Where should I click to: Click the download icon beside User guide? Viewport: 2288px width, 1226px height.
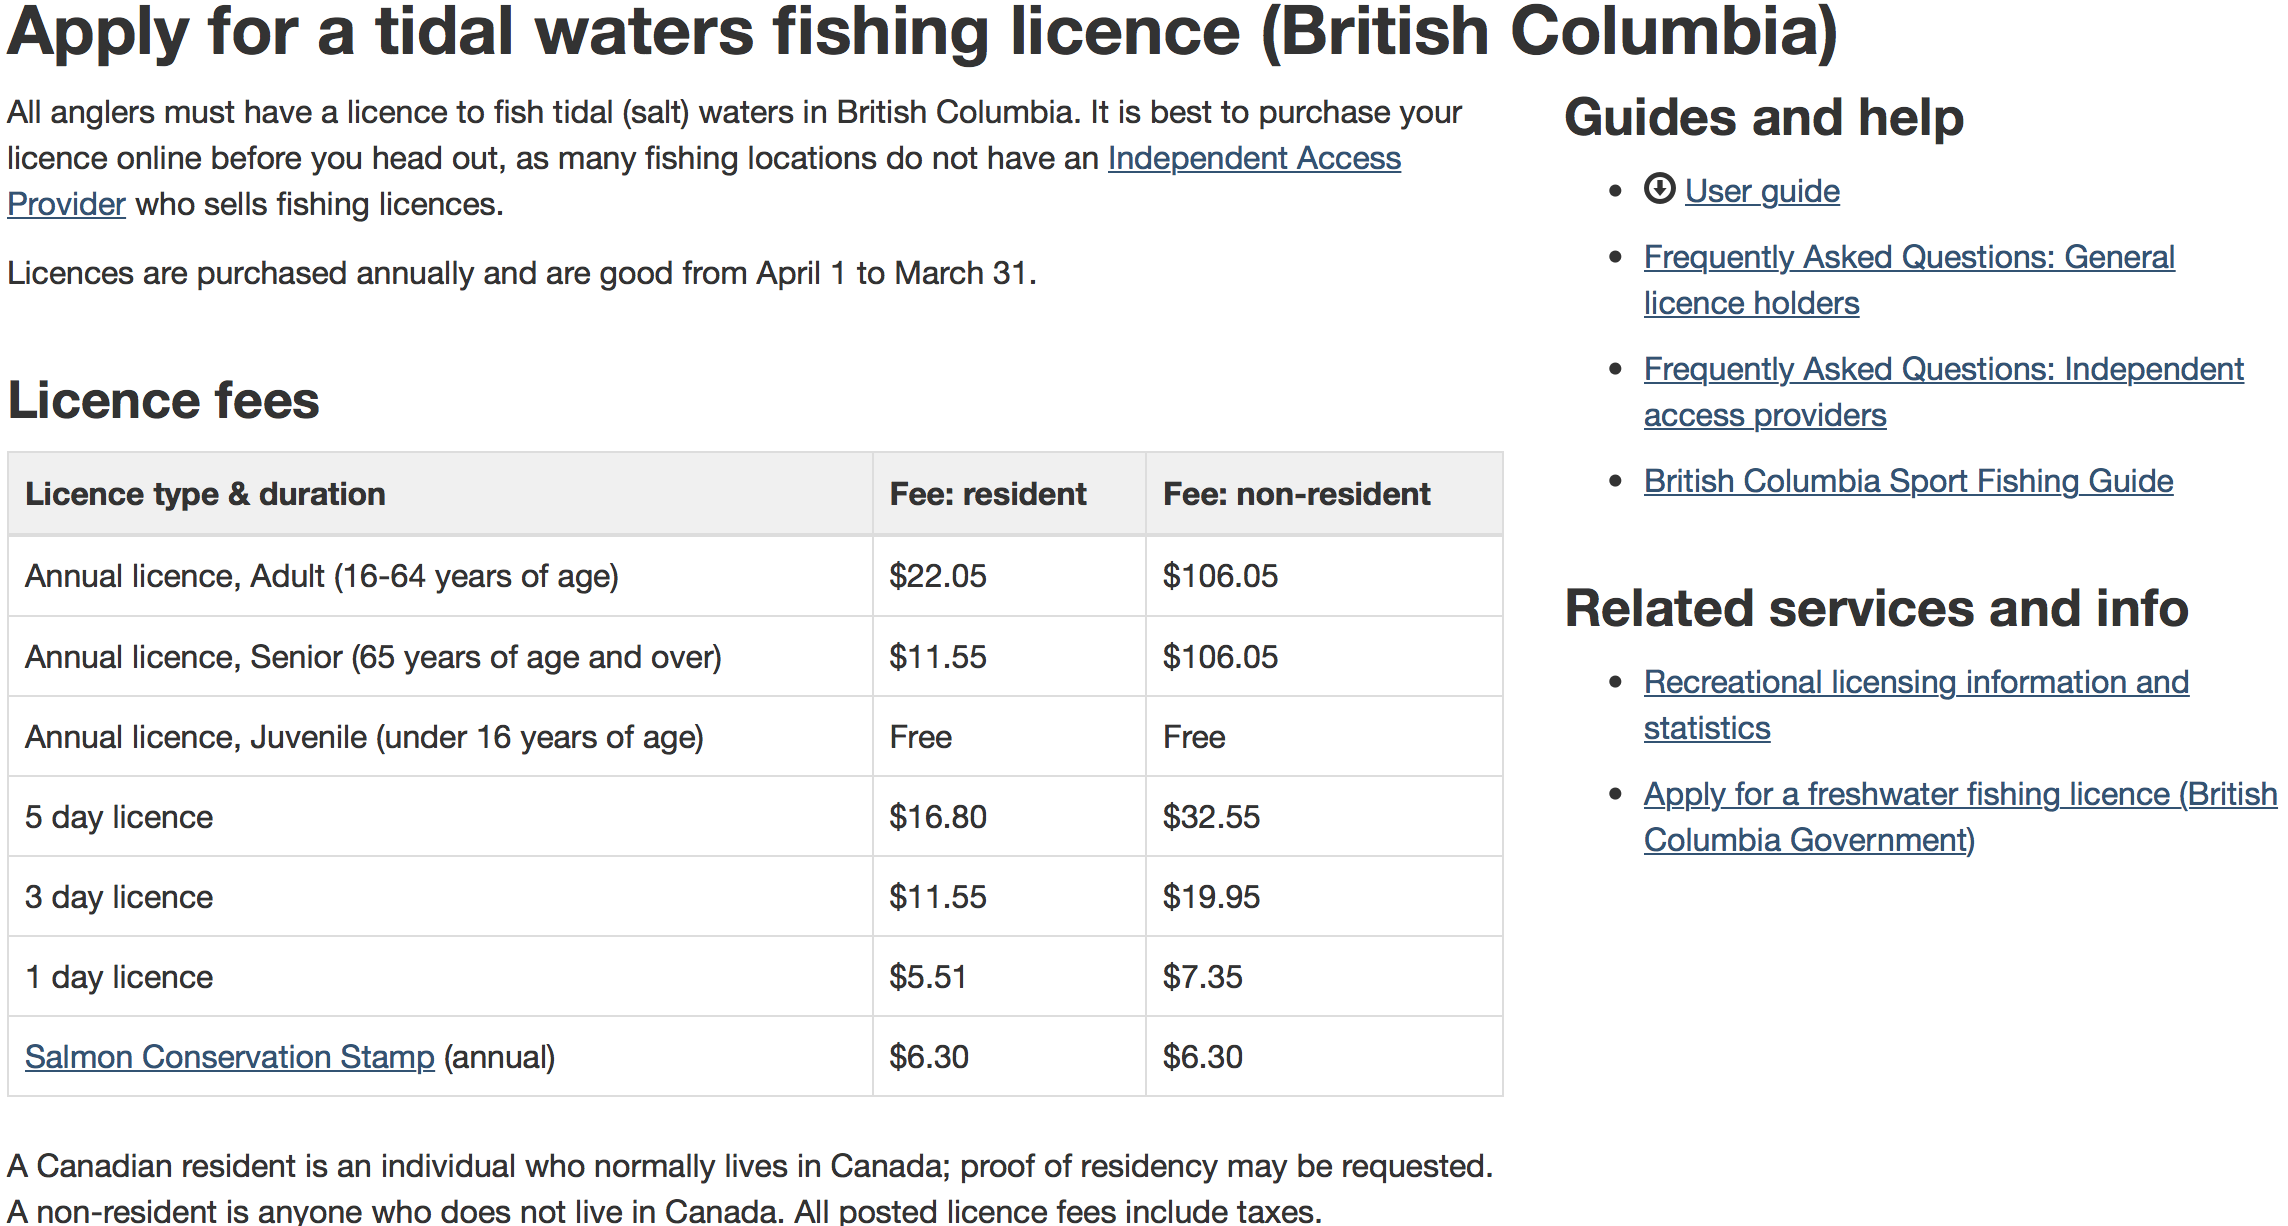tap(1659, 188)
